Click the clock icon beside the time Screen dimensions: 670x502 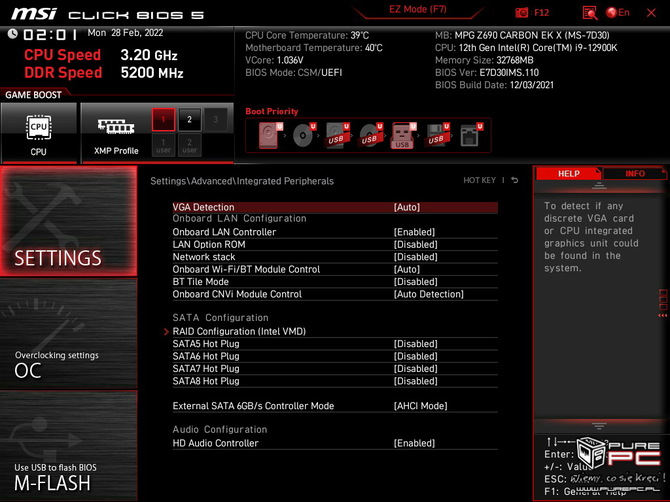pyautogui.click(x=13, y=34)
